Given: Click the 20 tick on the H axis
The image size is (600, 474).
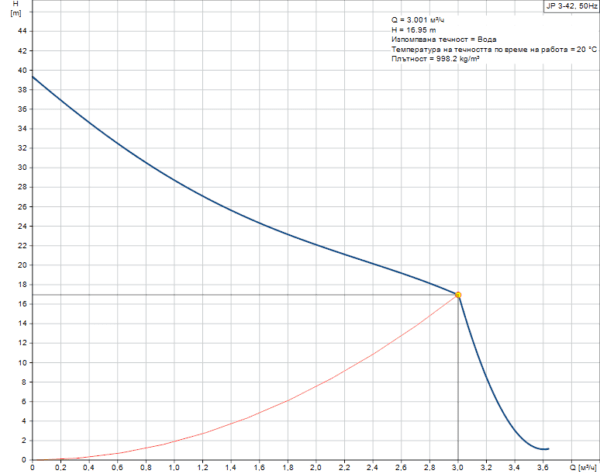Looking at the screenshot, I should 21,265.
